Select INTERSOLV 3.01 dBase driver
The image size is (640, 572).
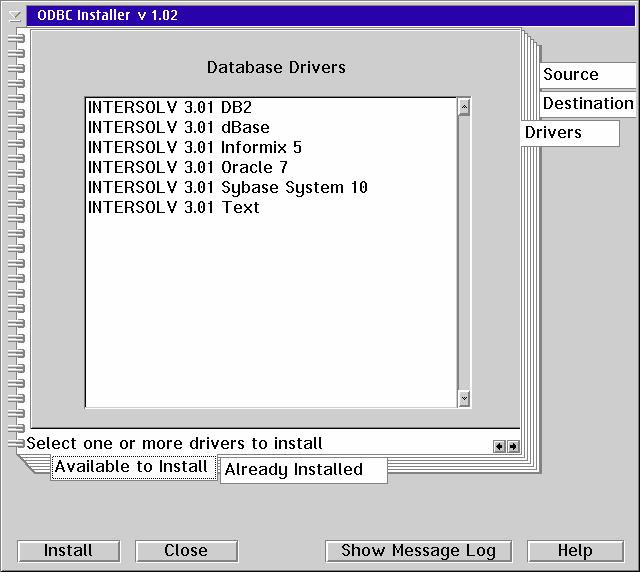(x=271, y=128)
